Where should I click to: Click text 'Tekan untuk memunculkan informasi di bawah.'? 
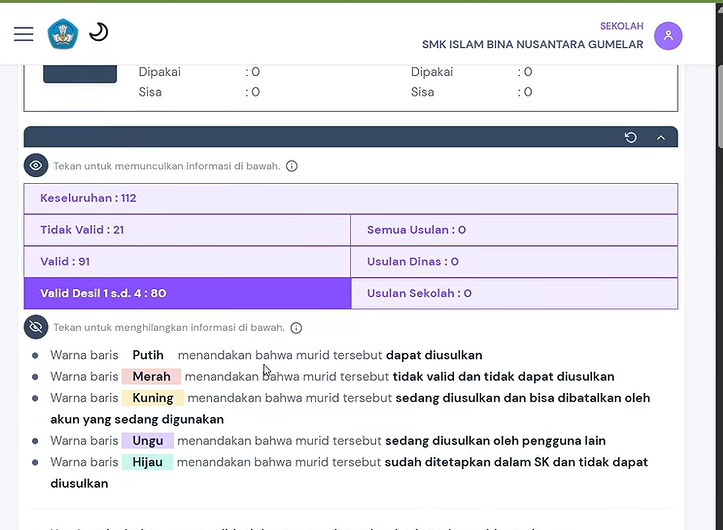167,166
